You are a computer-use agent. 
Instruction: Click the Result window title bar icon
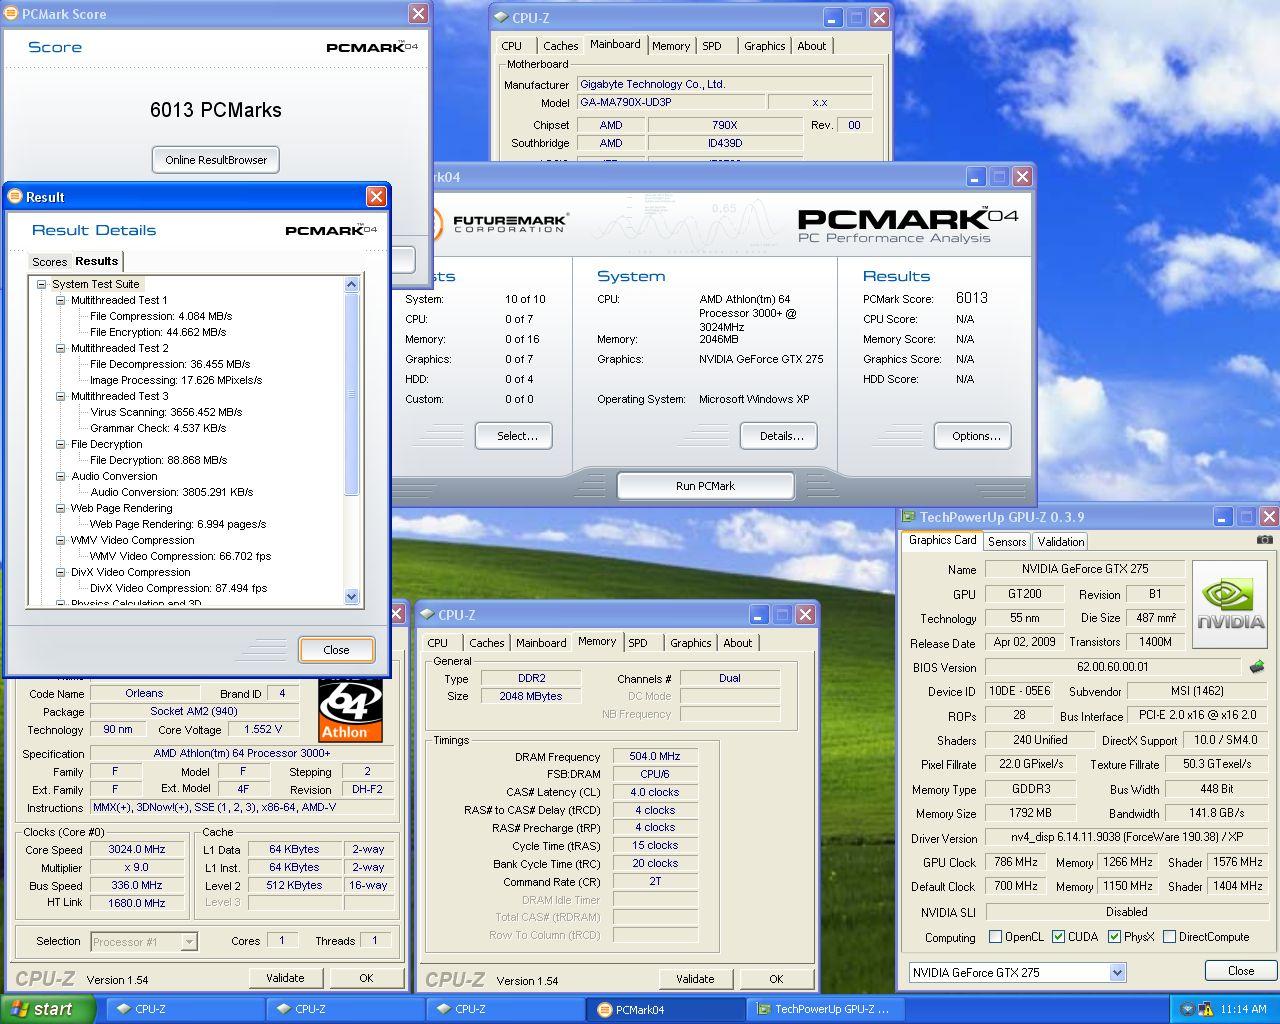tap(16, 197)
